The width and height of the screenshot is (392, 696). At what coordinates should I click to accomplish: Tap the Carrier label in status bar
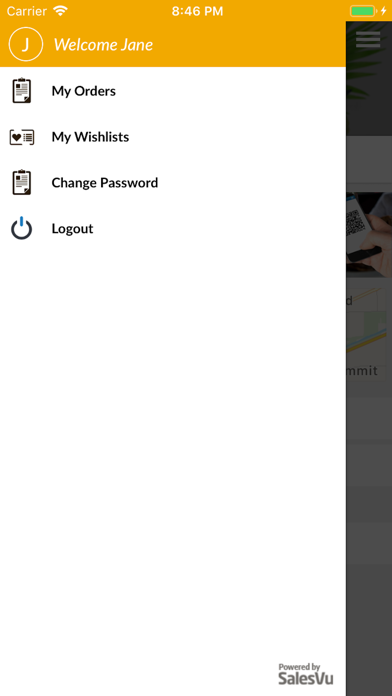pyautogui.click(x=27, y=11)
